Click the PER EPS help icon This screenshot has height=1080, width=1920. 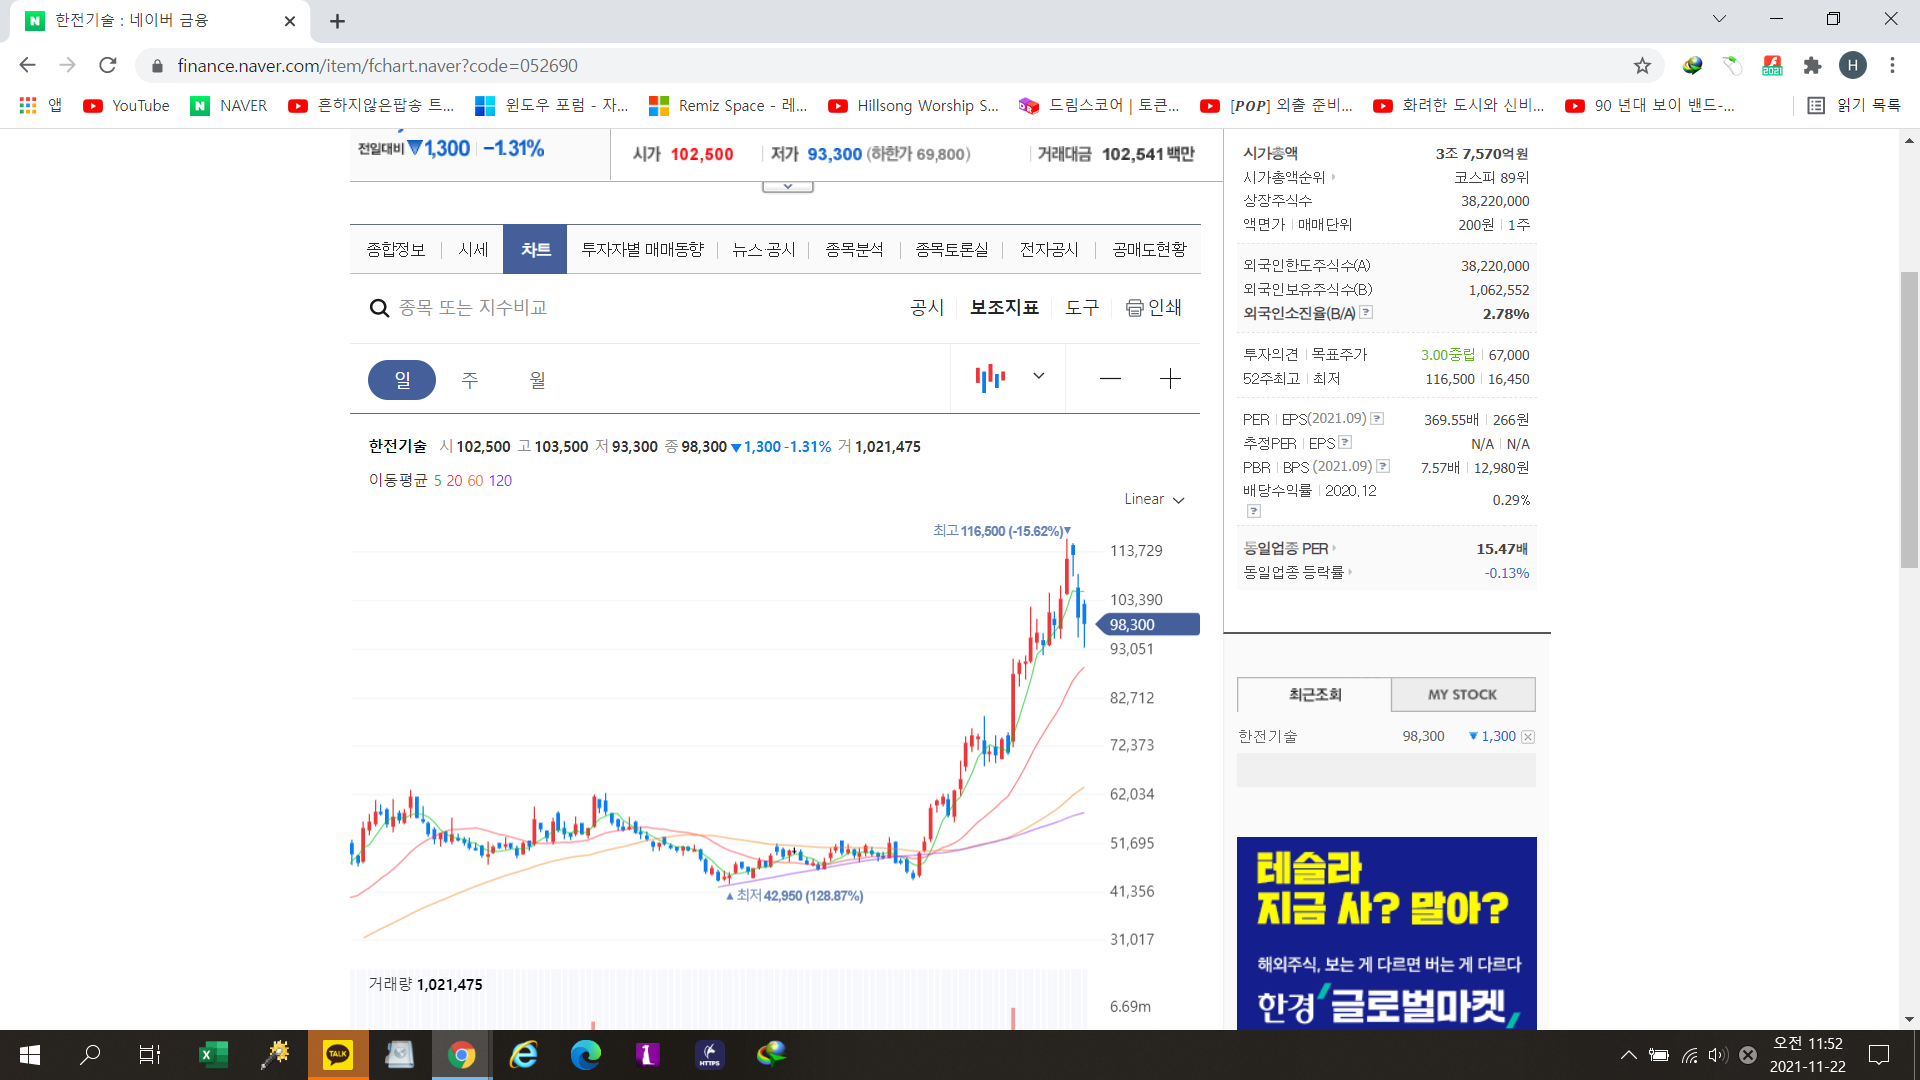pyautogui.click(x=1377, y=419)
